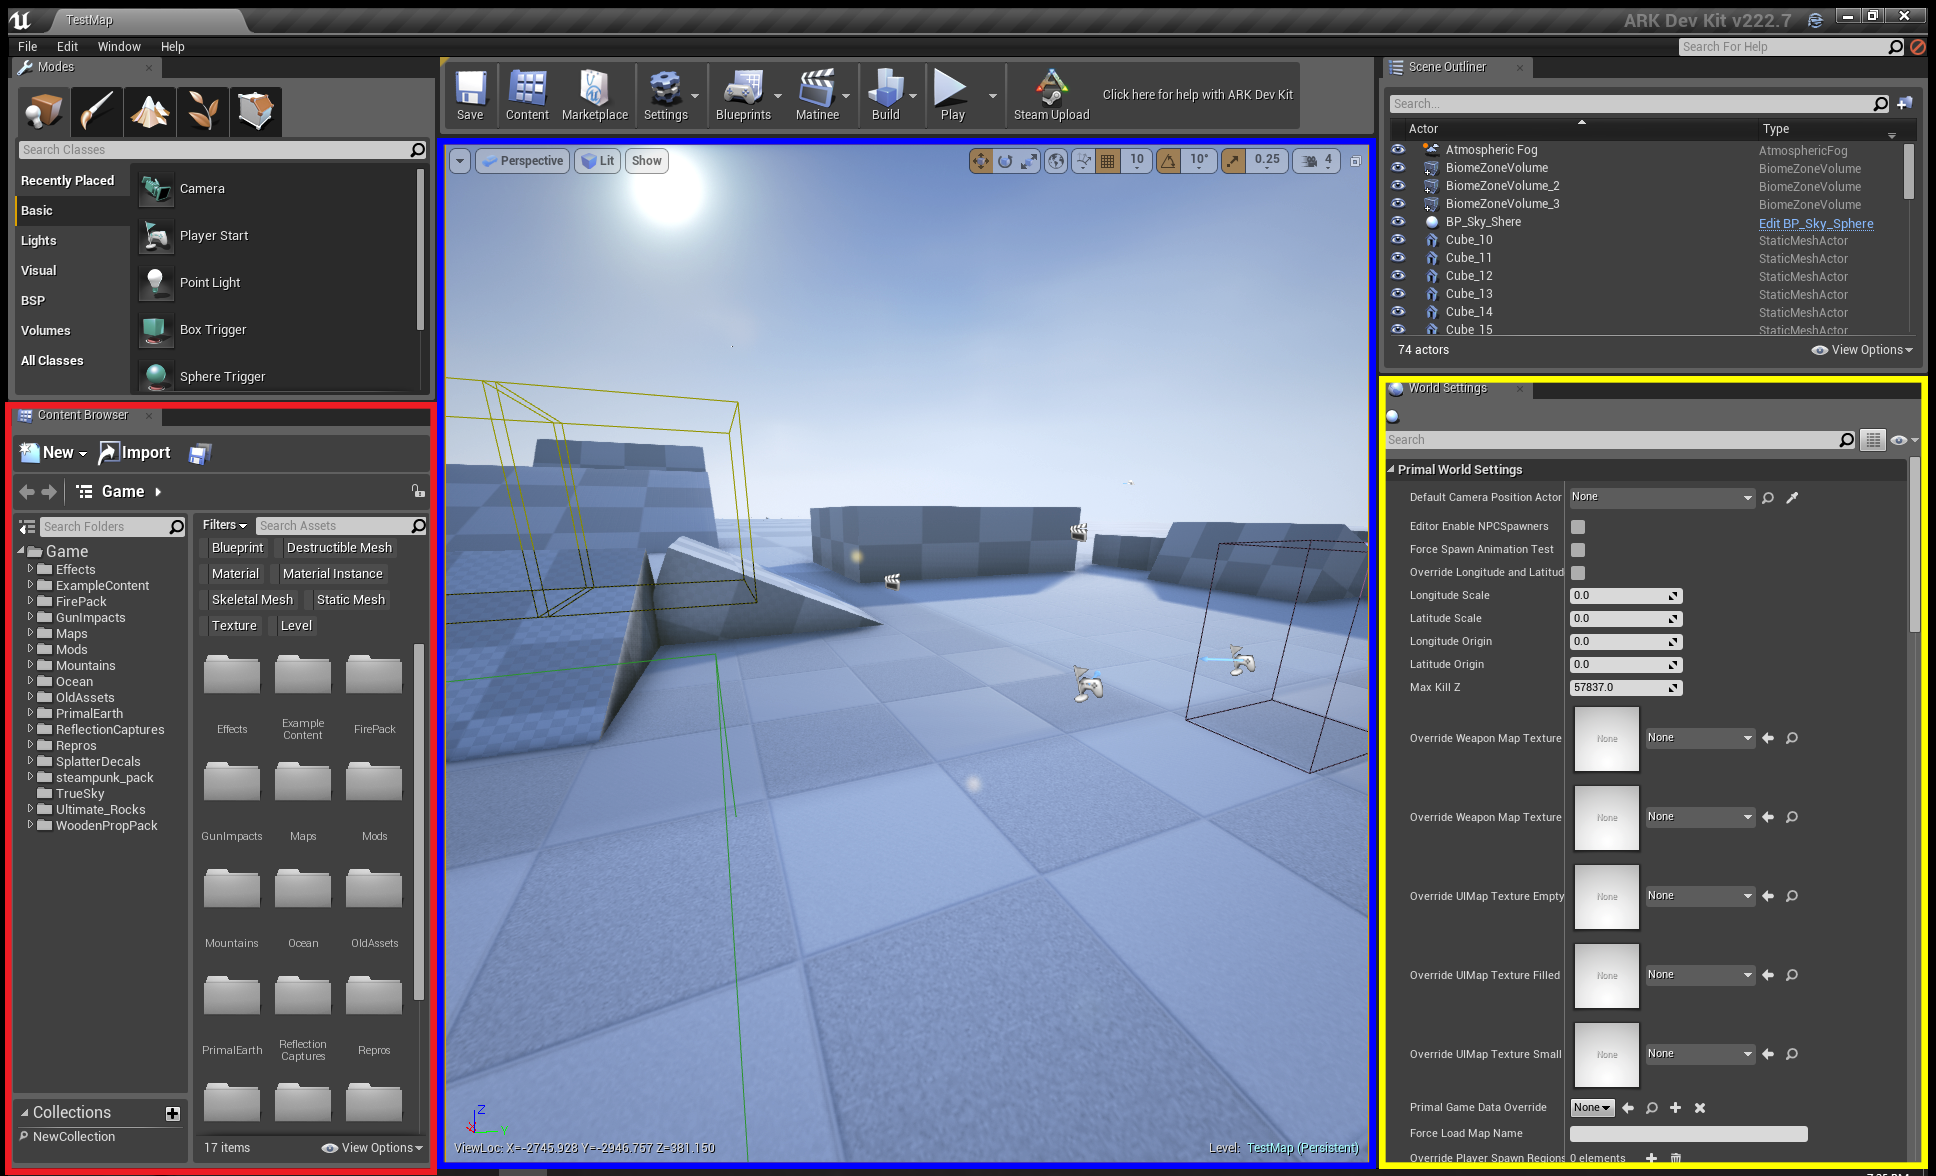Select the Landscape mode icon
The width and height of the screenshot is (1936, 1176).
coord(150,111)
